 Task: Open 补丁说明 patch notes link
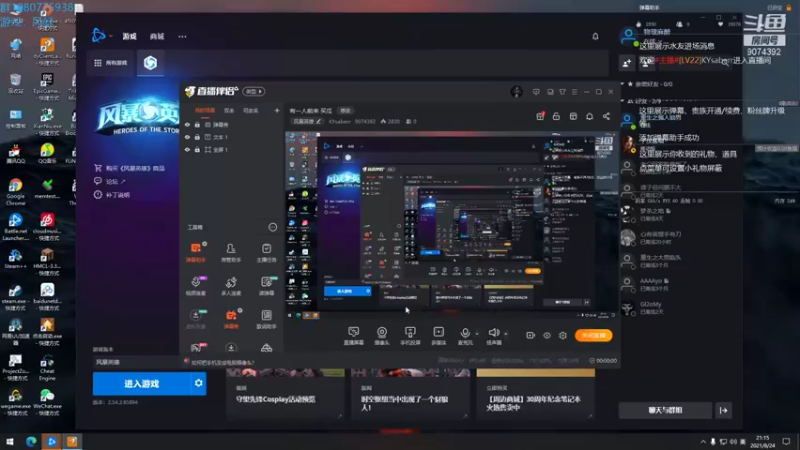[112, 194]
